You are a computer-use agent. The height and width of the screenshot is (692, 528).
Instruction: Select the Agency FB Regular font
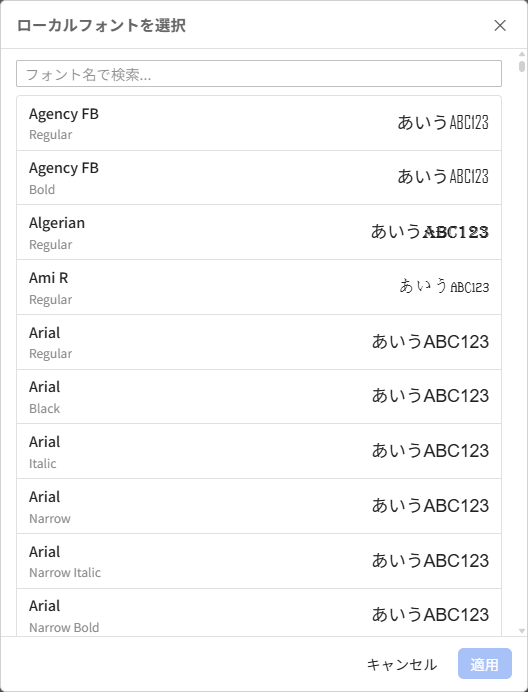(259, 123)
